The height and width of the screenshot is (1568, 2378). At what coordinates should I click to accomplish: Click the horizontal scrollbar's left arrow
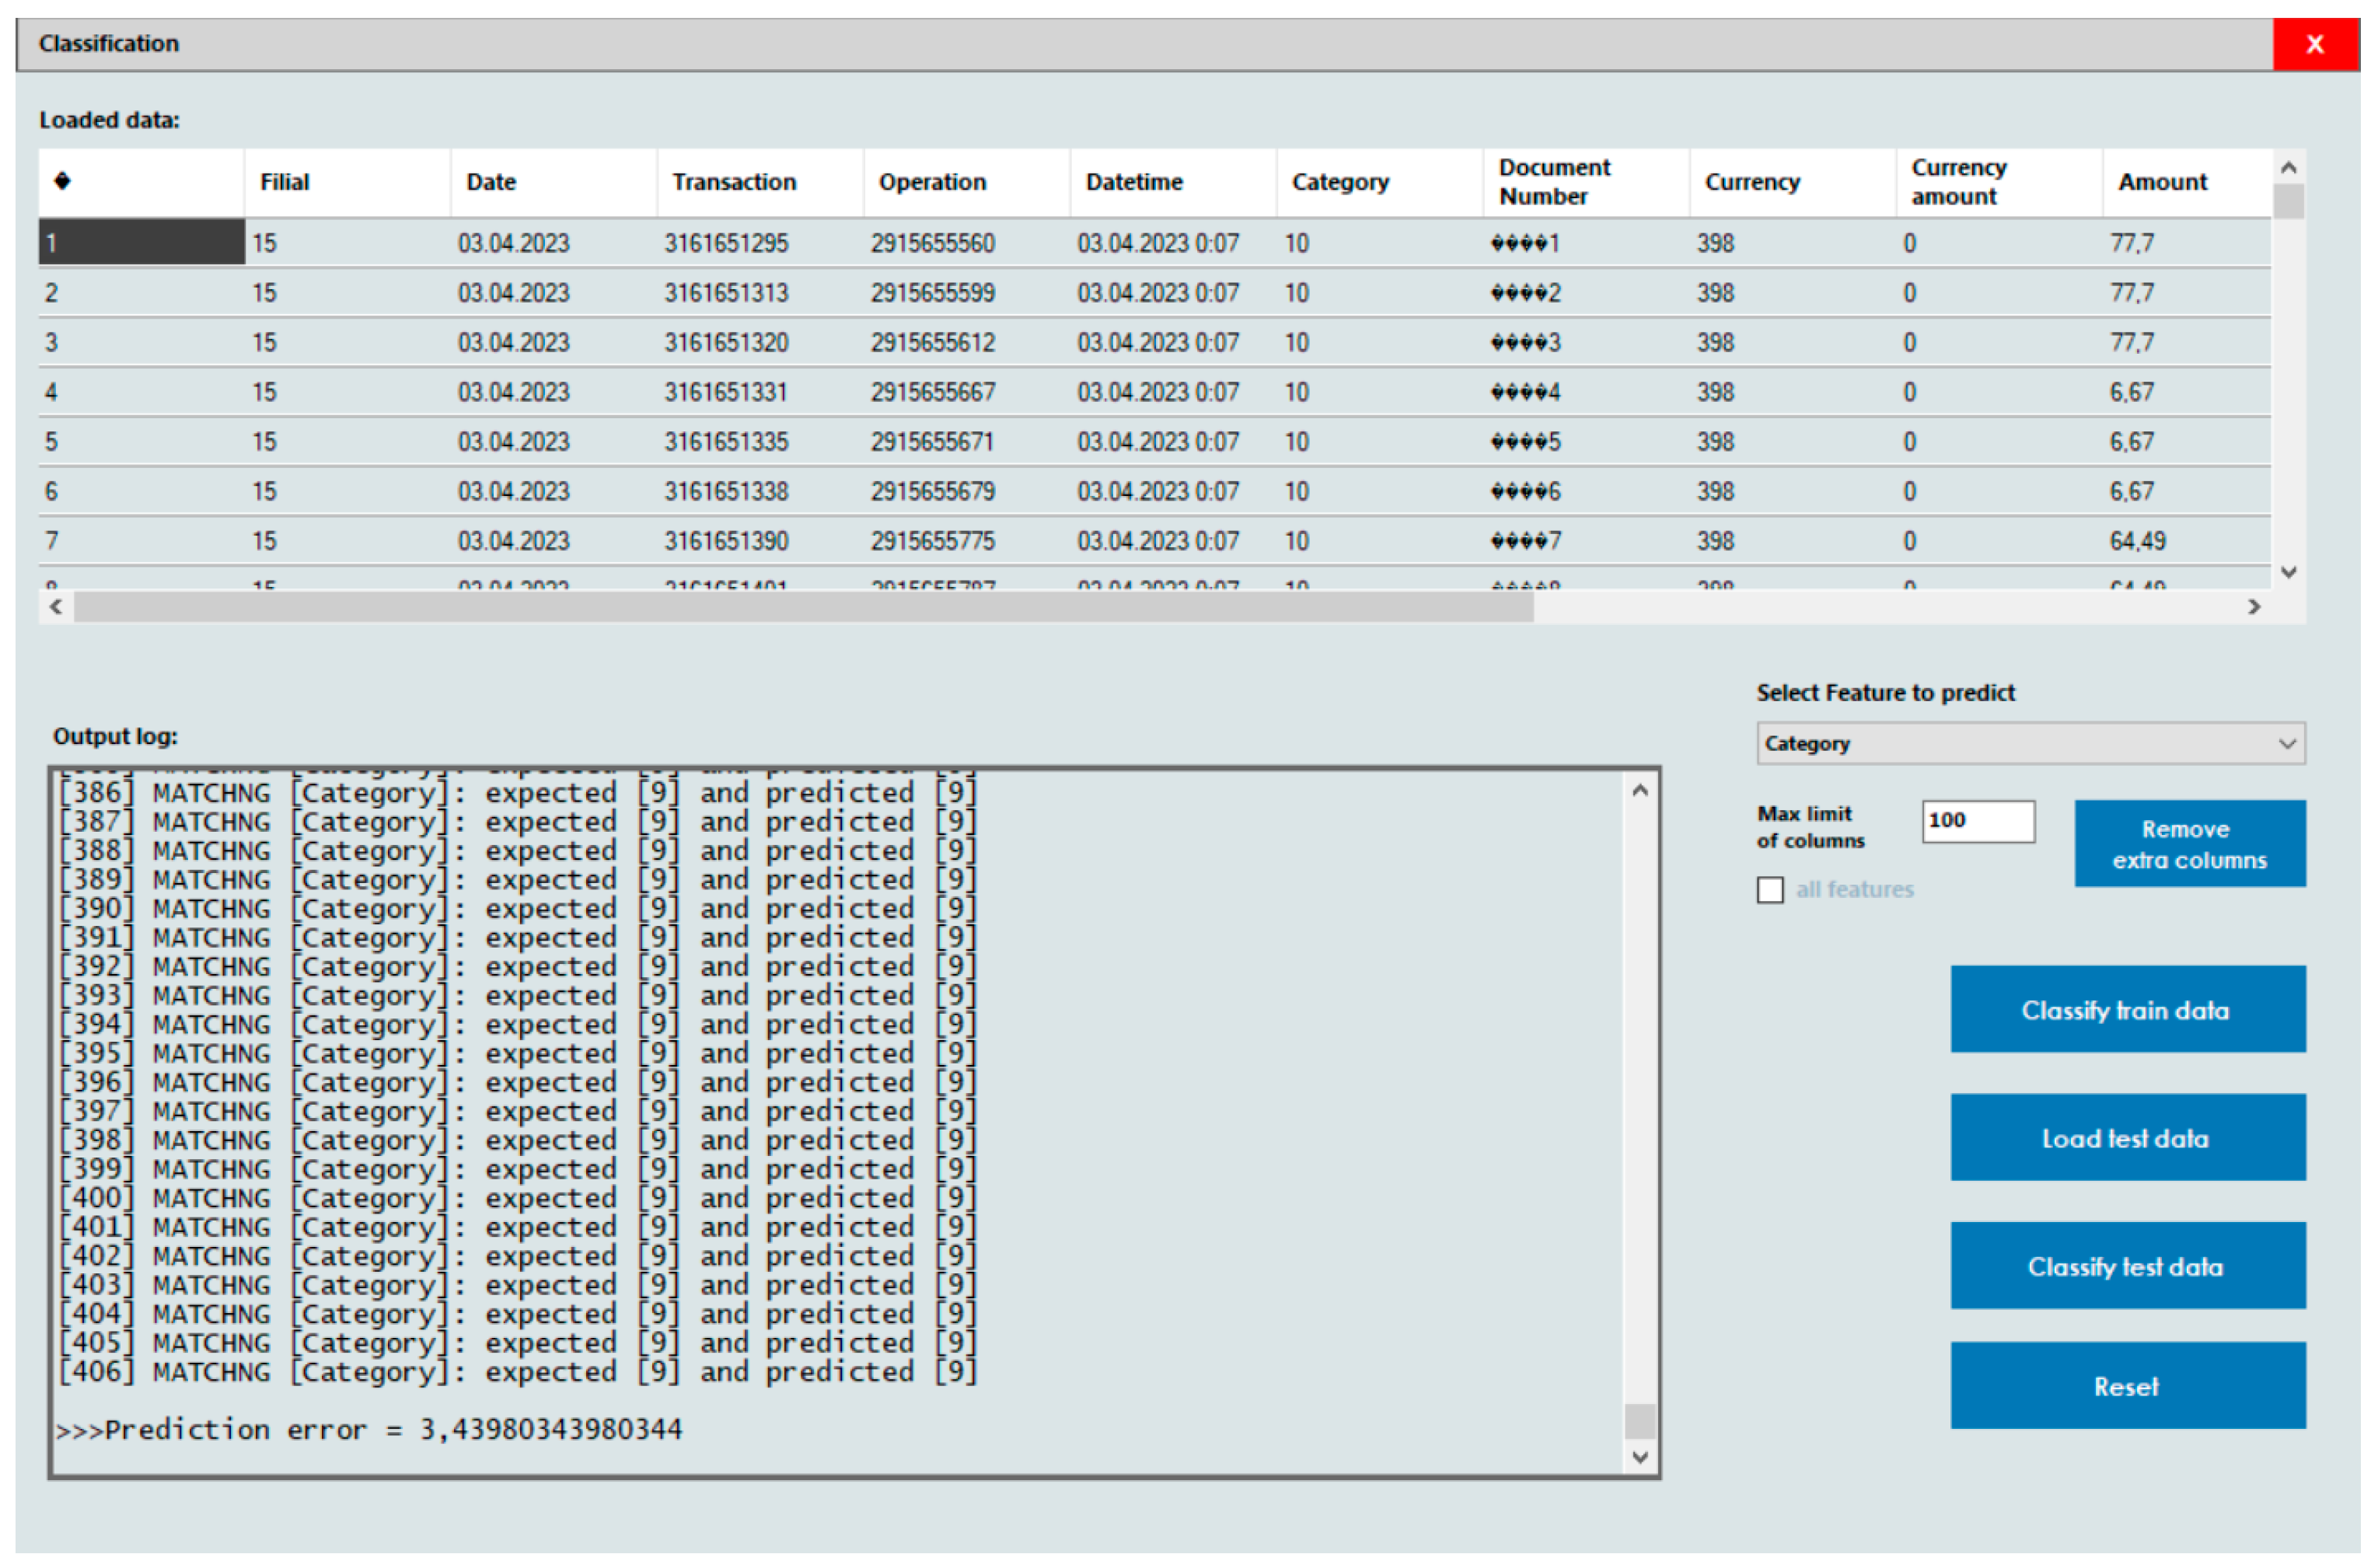click(56, 607)
